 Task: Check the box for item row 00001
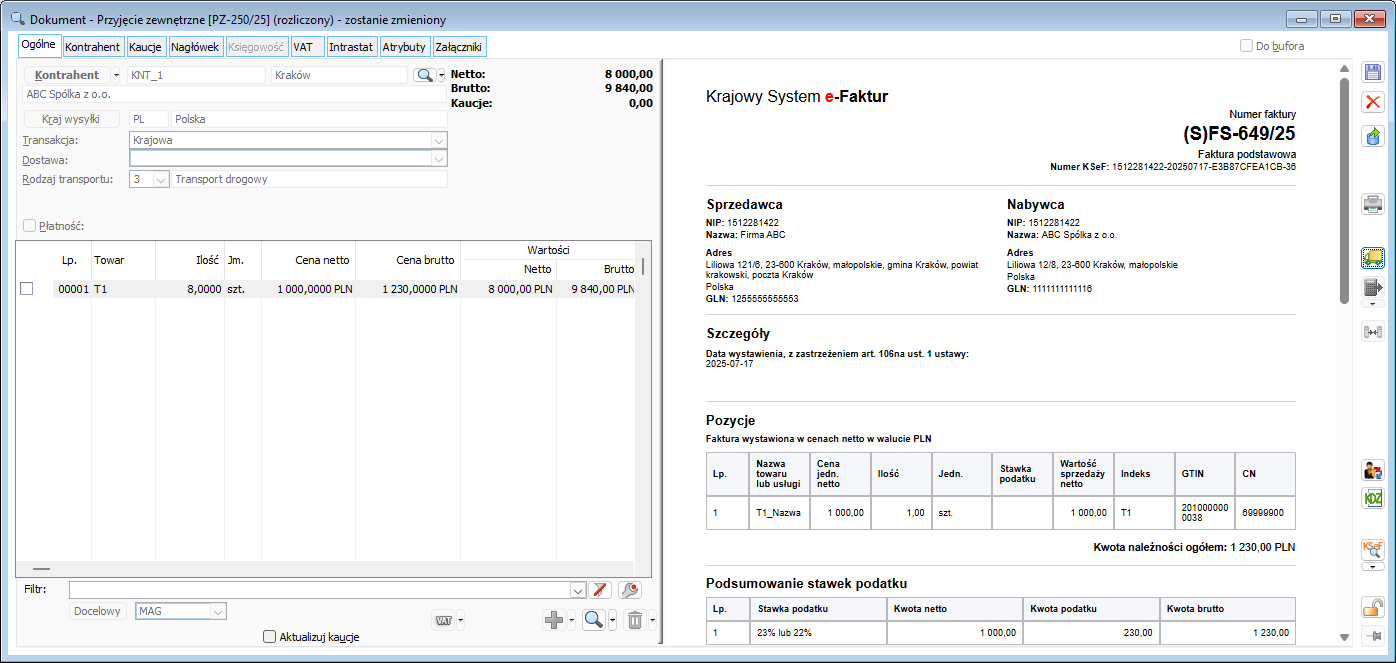point(27,289)
